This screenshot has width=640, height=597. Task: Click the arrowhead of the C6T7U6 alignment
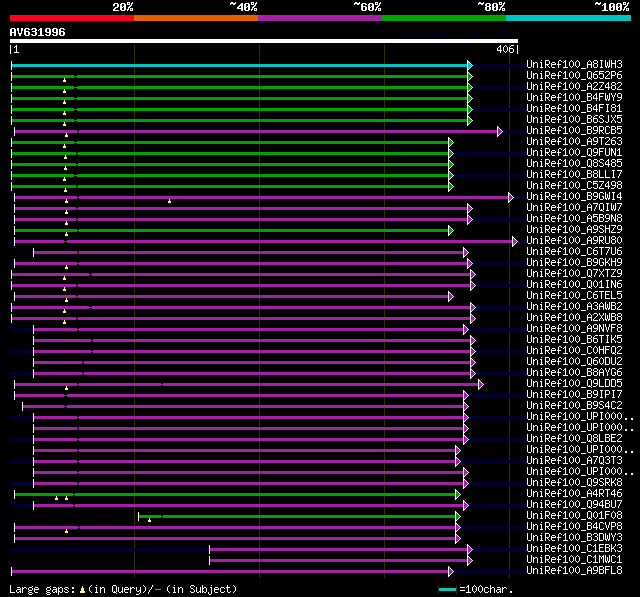pyautogui.click(x=466, y=253)
